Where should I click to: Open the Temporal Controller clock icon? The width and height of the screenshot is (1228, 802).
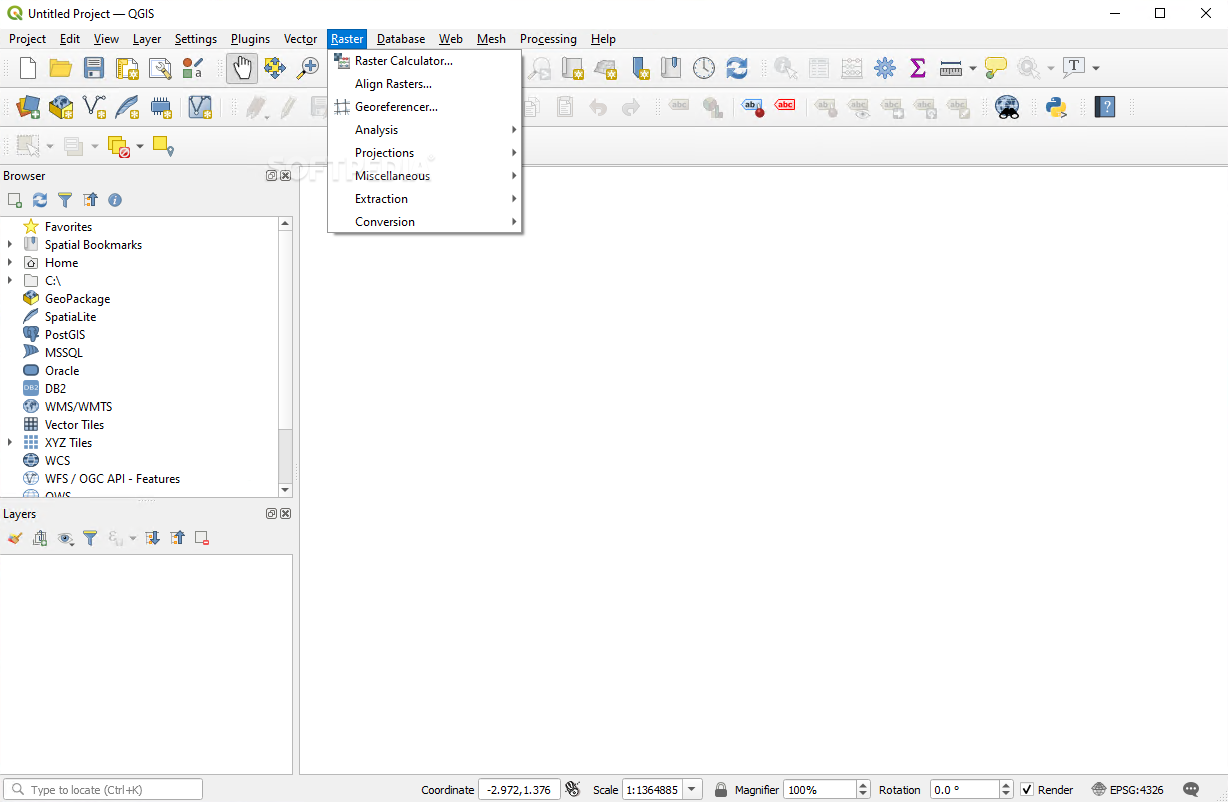[x=704, y=68]
